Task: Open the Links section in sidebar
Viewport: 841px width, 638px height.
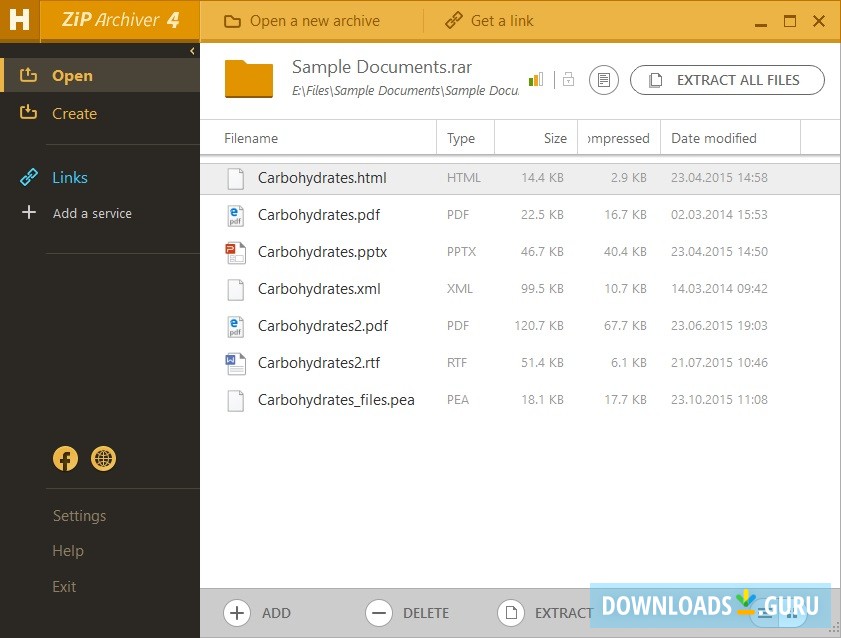Action: [x=70, y=178]
